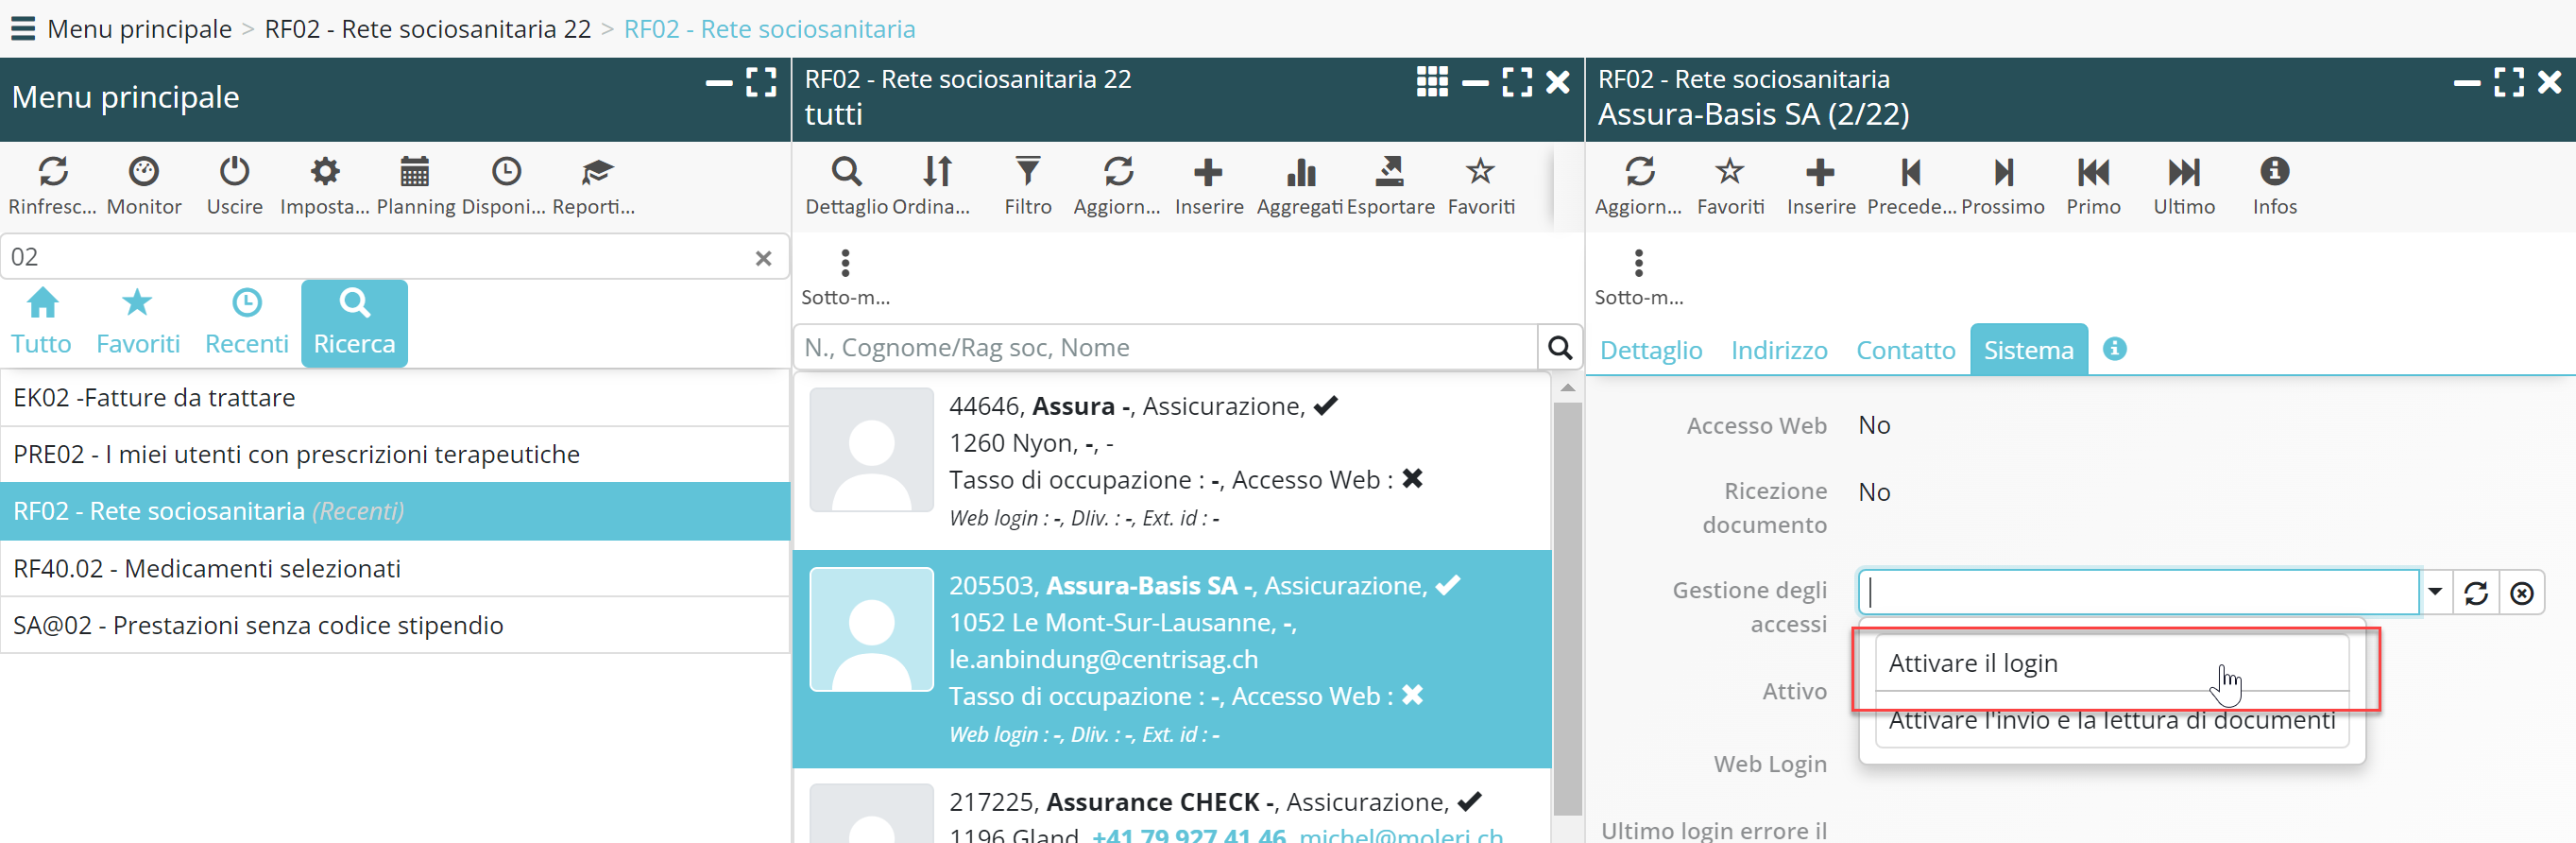This screenshot has width=2576, height=843.
Task: Expand Gestione degli accessi dropdown arrow
Action: [2435, 592]
